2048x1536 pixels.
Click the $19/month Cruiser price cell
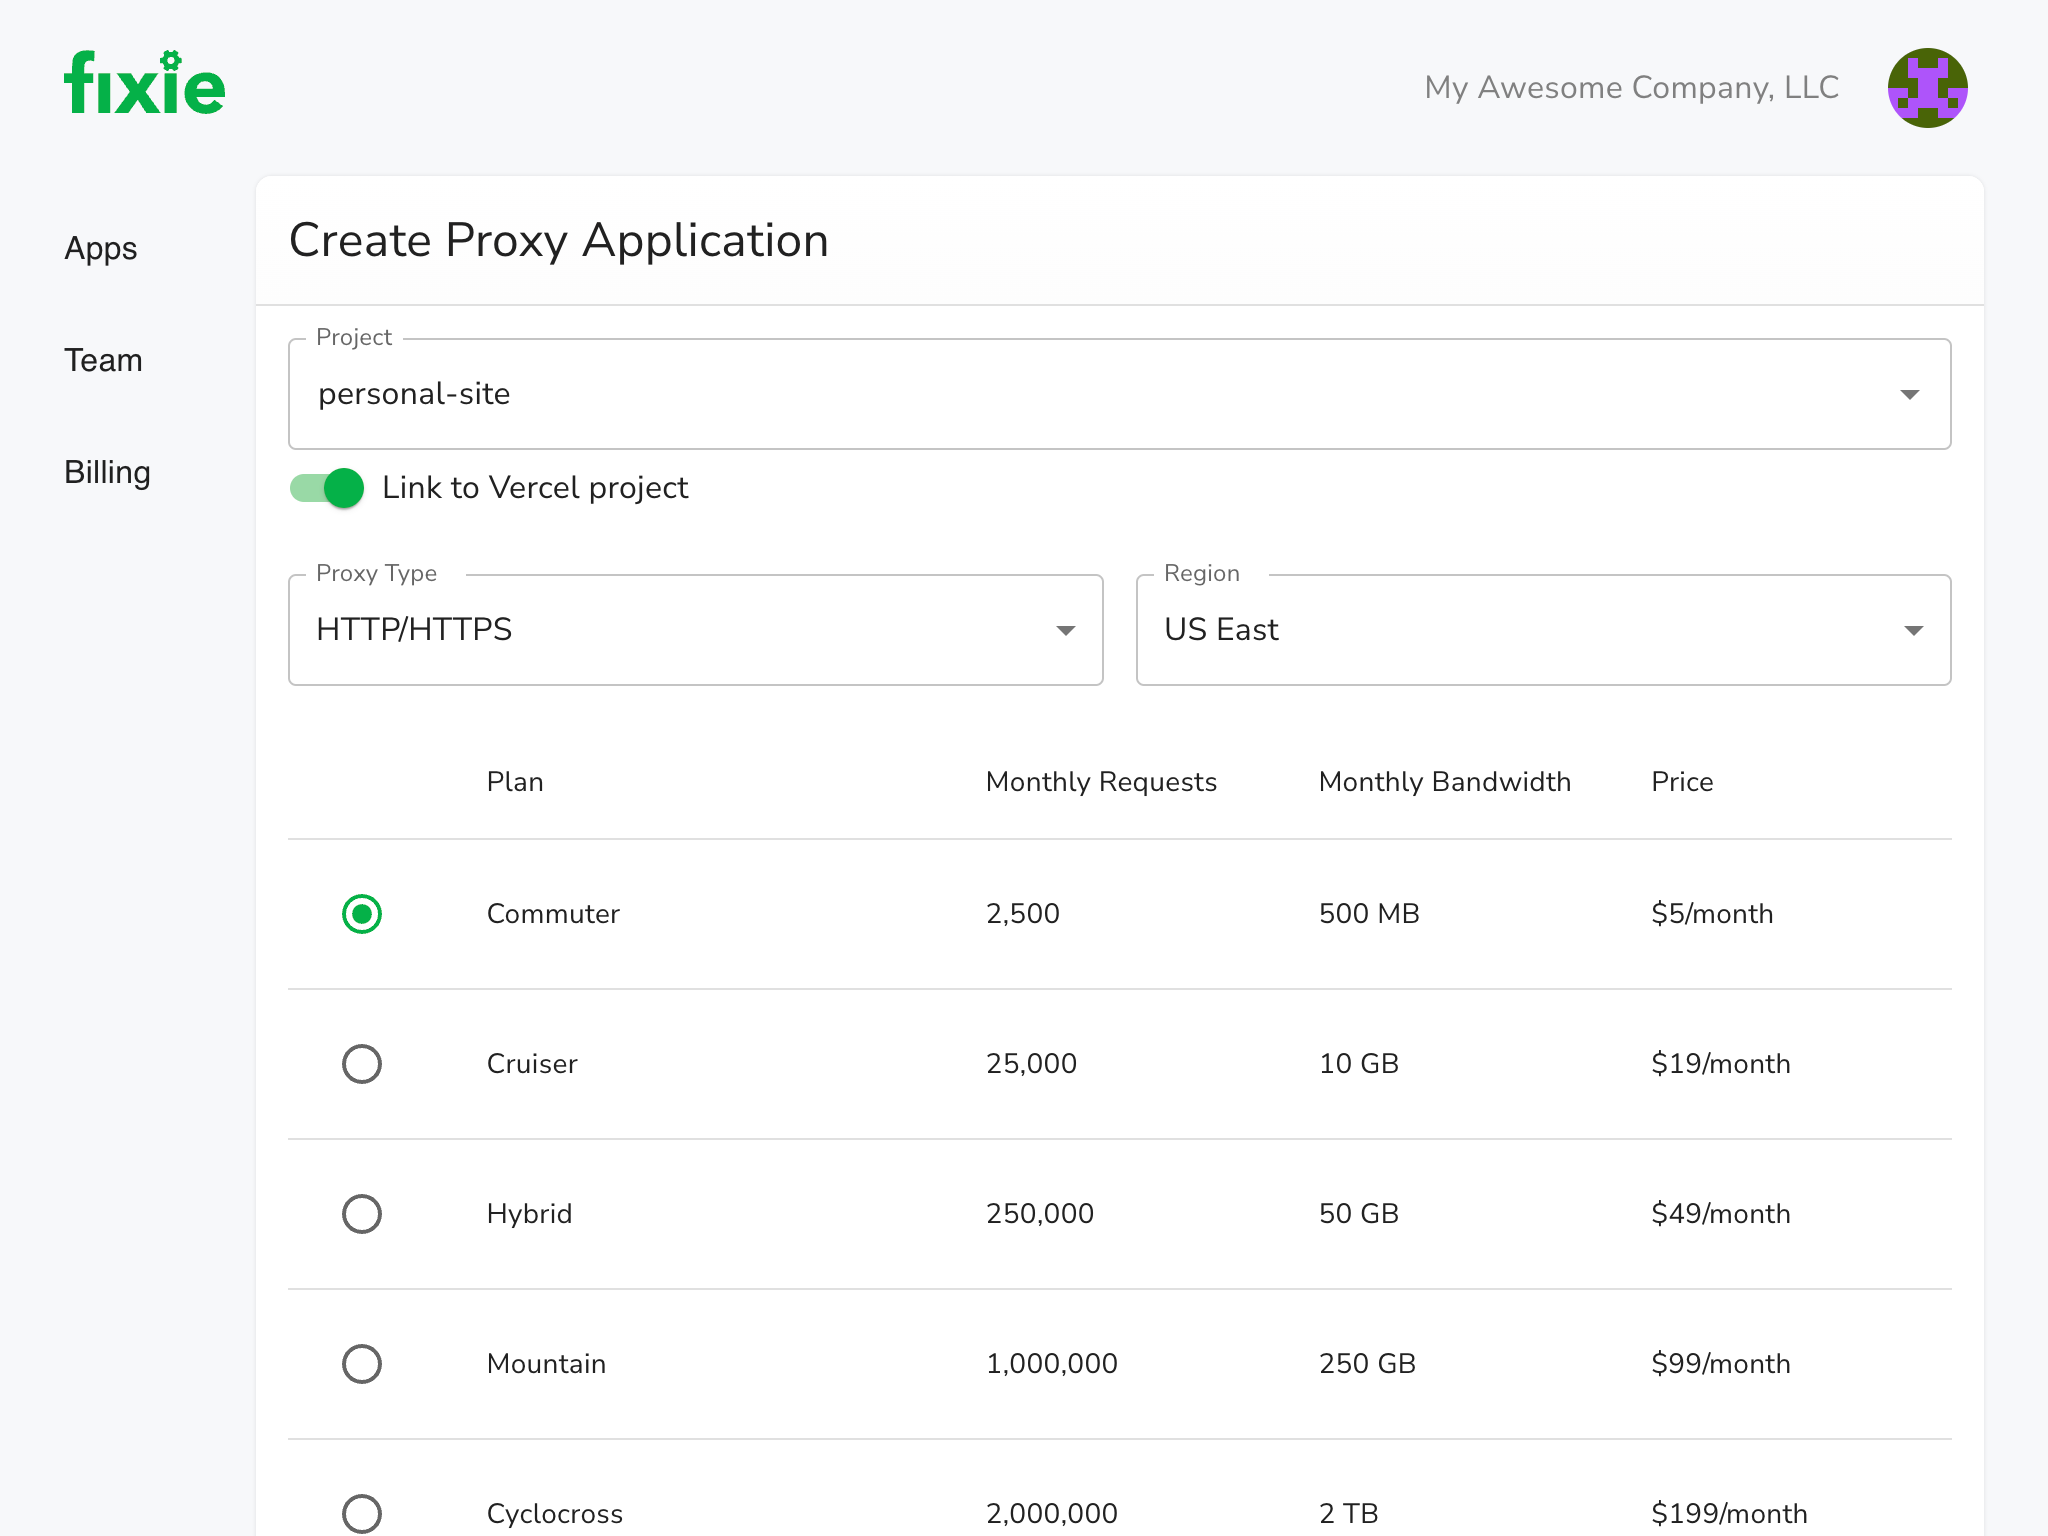click(x=1720, y=1064)
